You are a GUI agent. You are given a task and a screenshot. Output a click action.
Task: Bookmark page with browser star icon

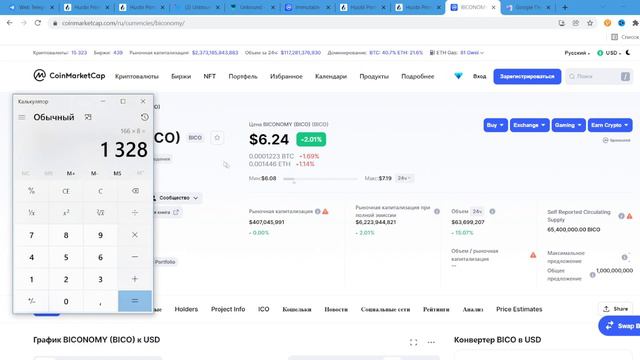tap(590, 23)
